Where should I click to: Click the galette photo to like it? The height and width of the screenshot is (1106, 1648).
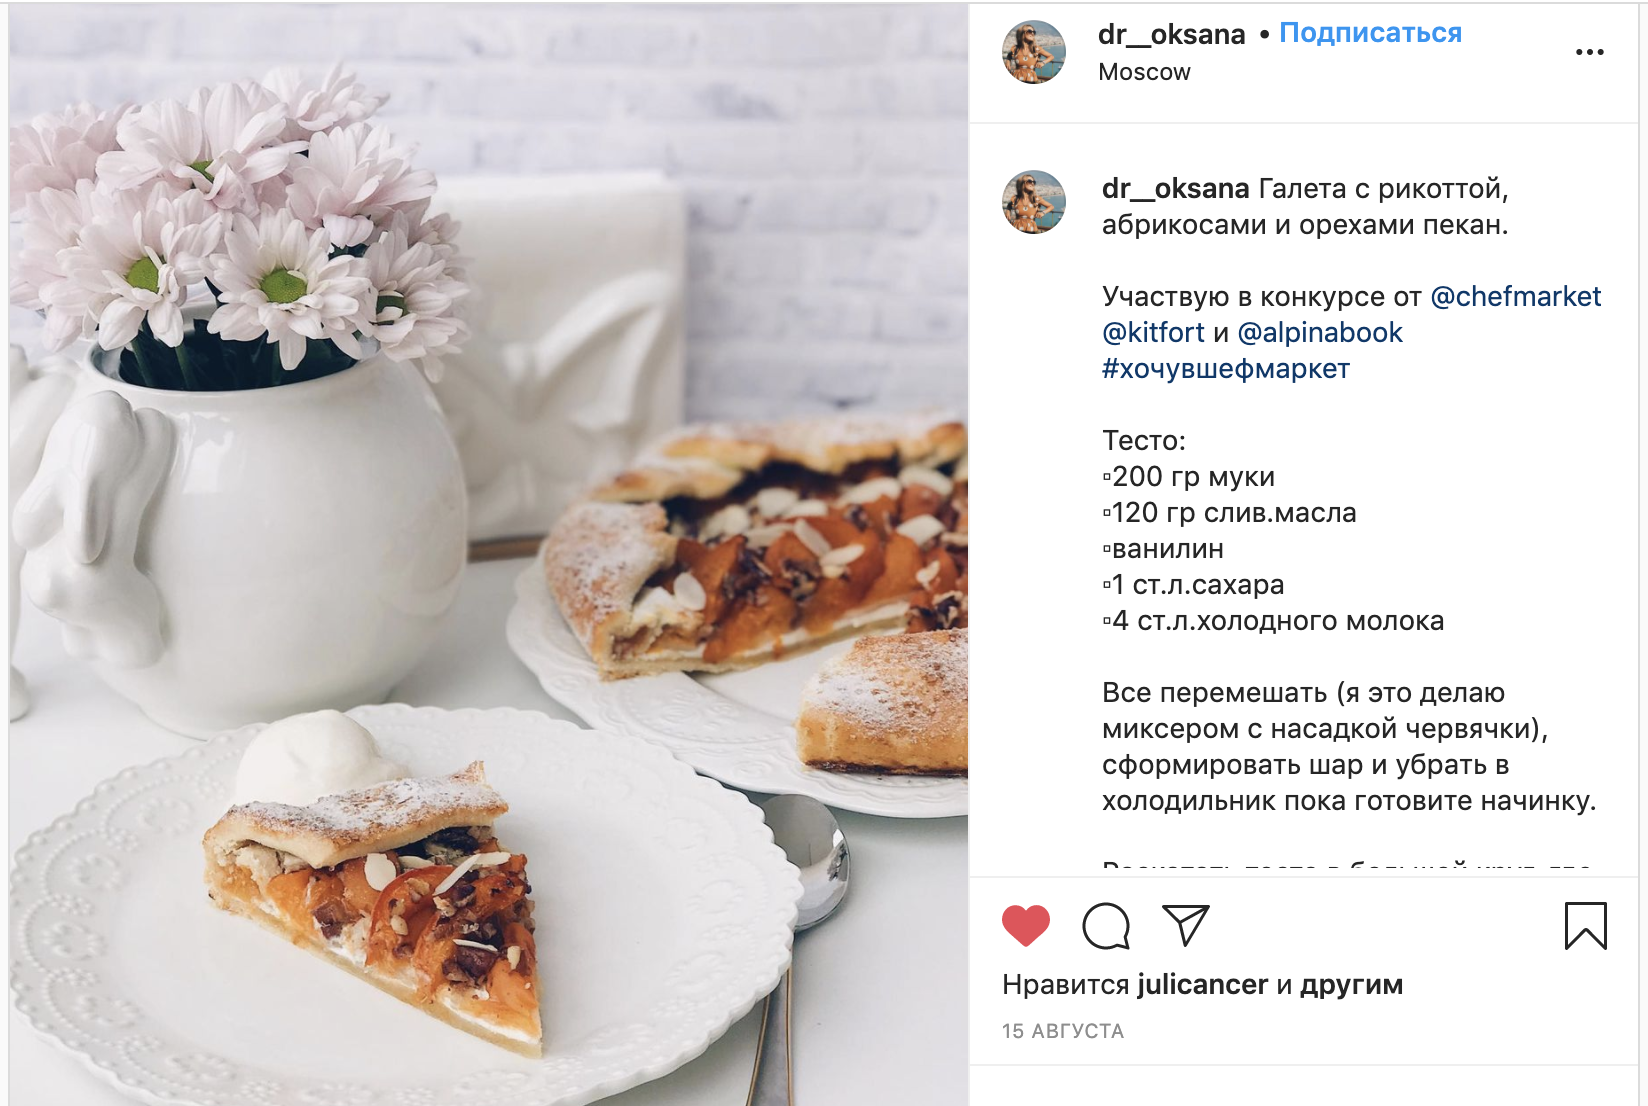tap(488, 555)
